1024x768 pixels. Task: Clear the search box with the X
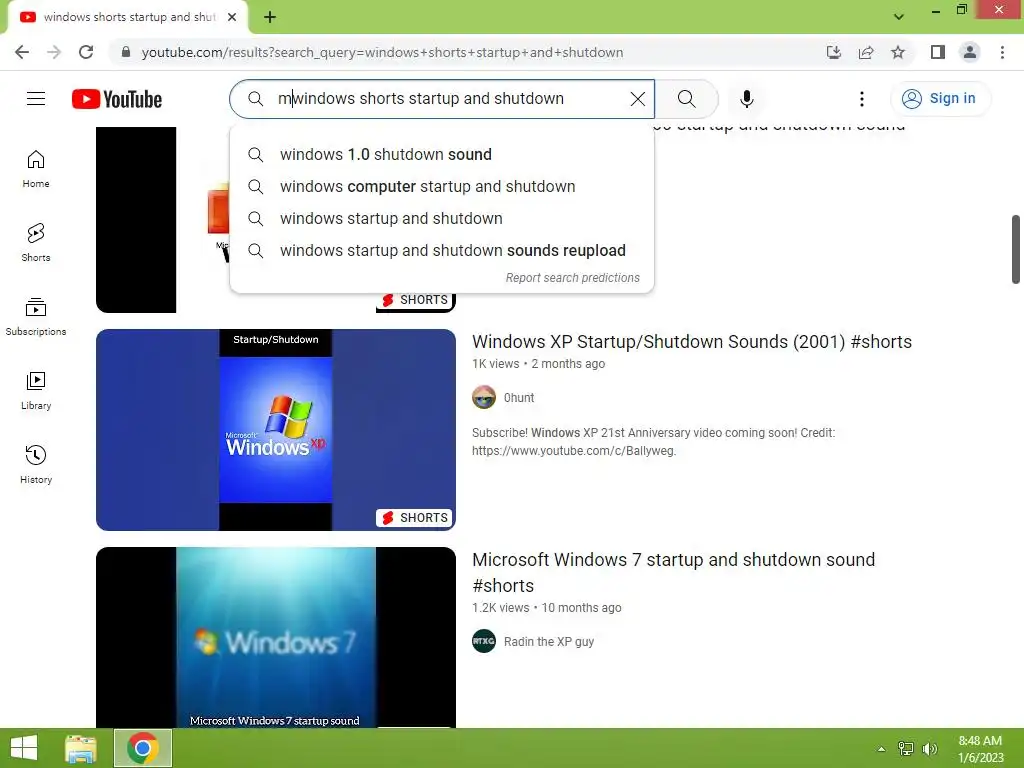[637, 99]
